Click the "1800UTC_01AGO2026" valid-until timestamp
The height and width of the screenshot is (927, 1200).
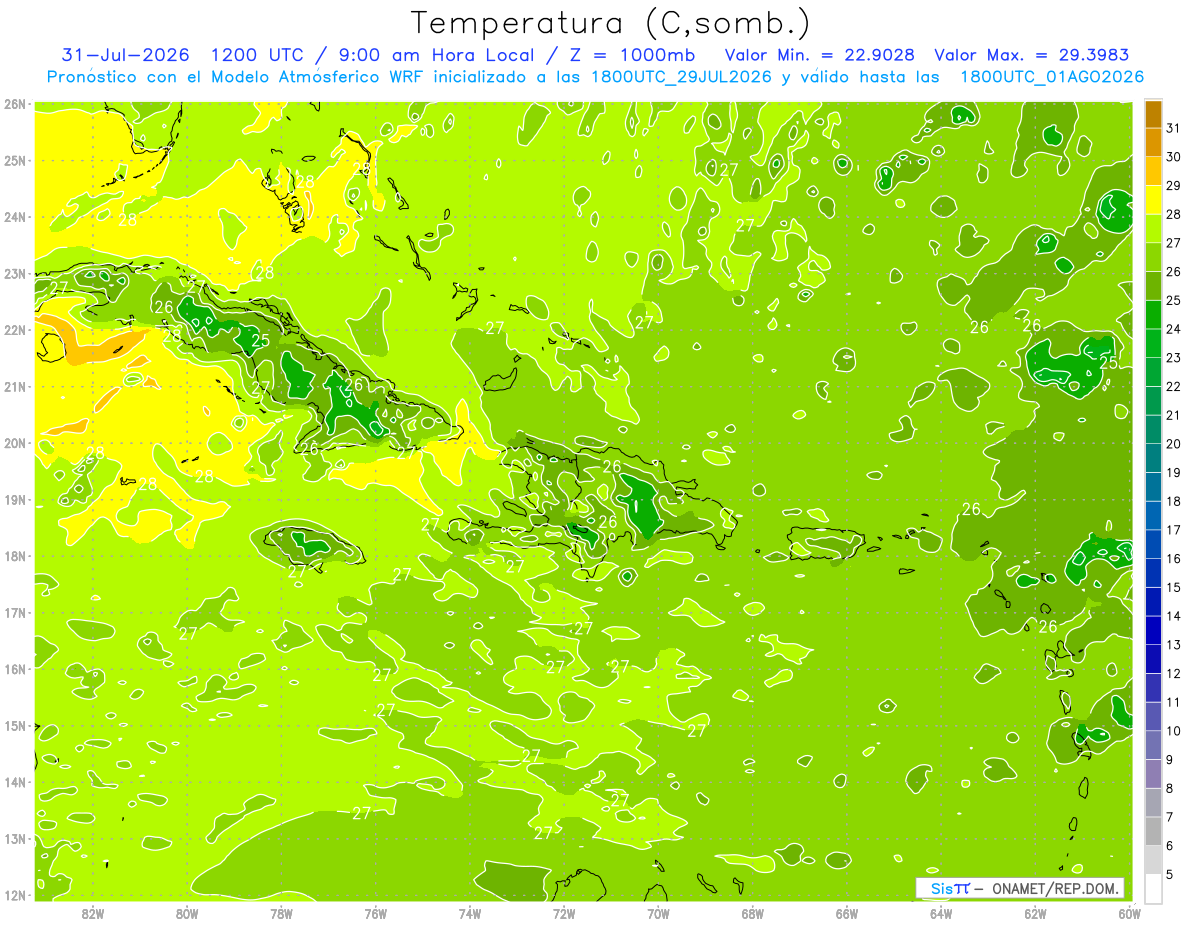point(1052,77)
